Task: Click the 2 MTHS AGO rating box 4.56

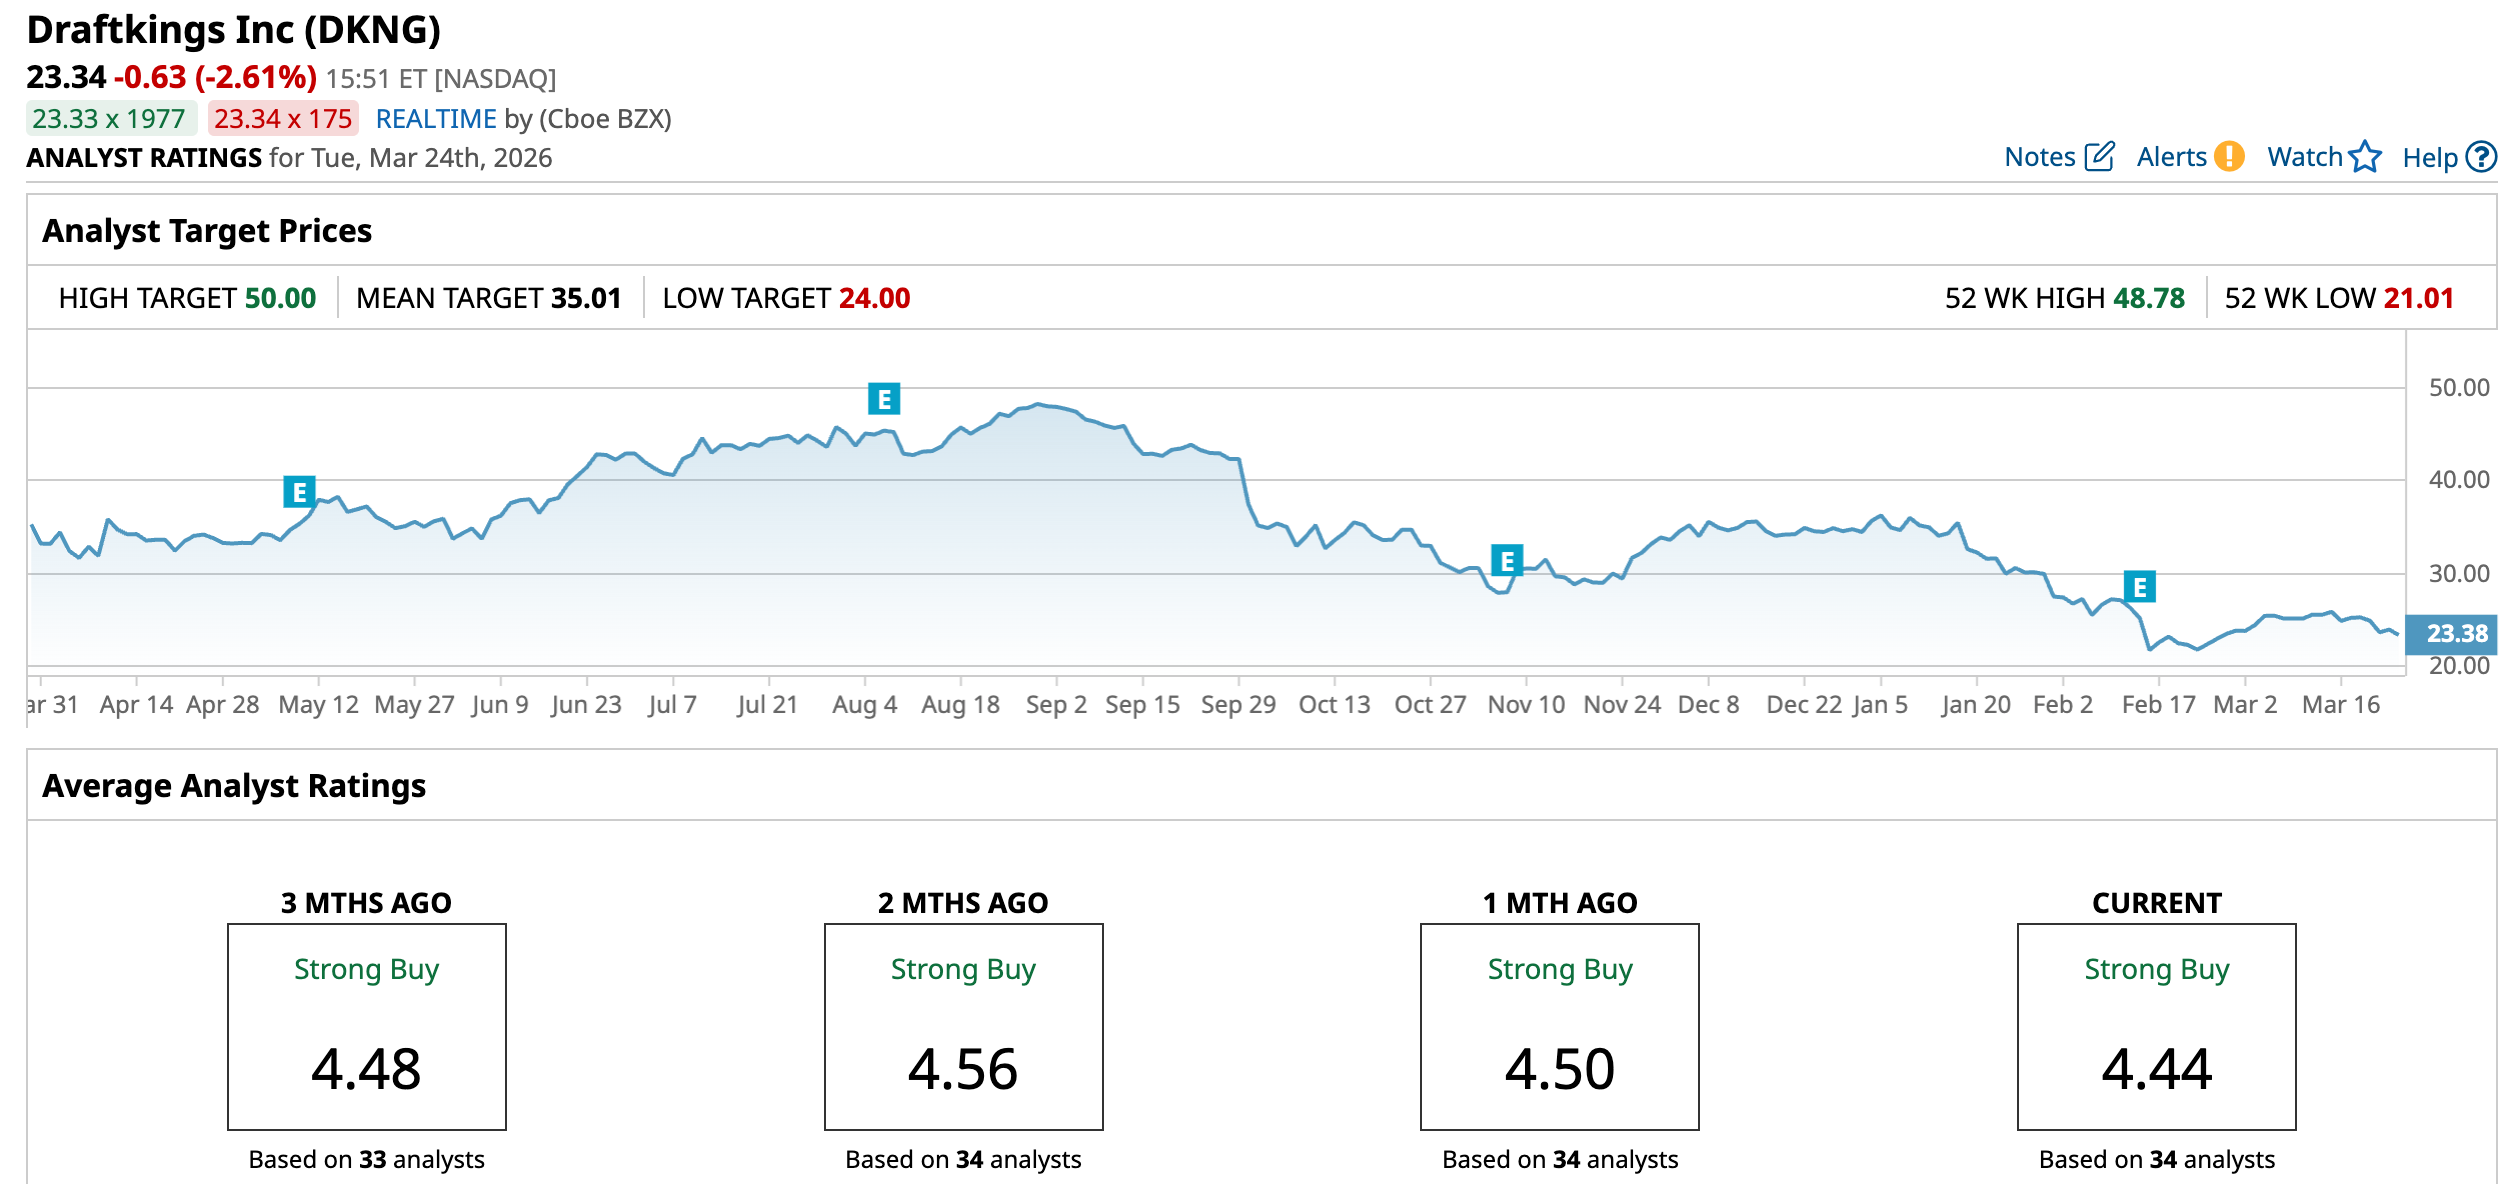Action: 963,1027
